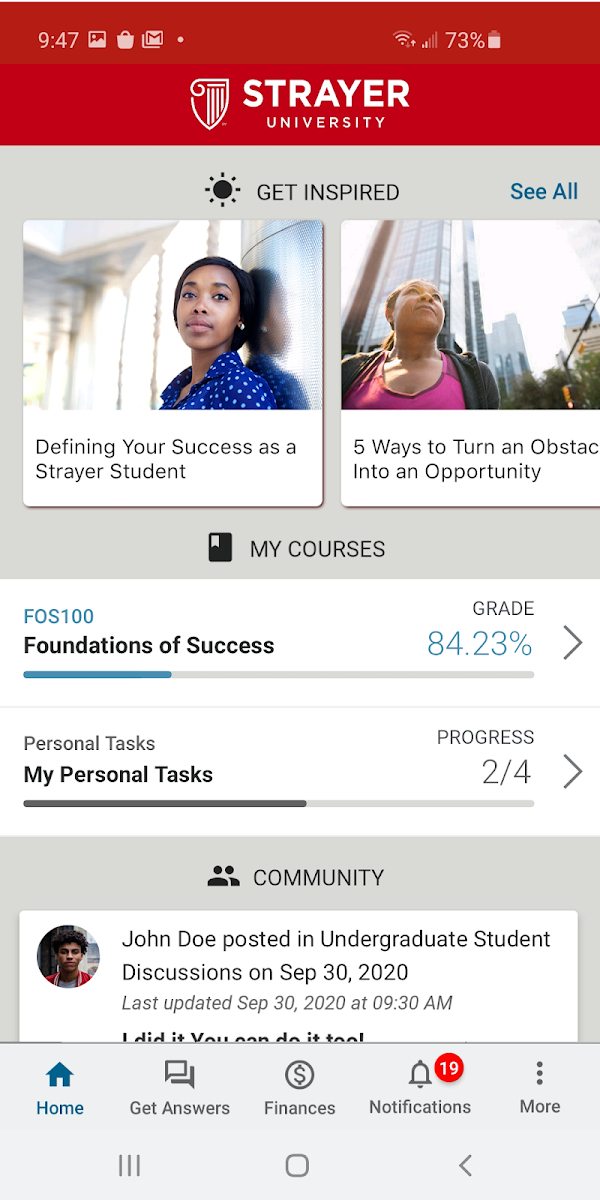Click See All inspiration link
Screen dimensions: 600x1200
tap(543, 191)
